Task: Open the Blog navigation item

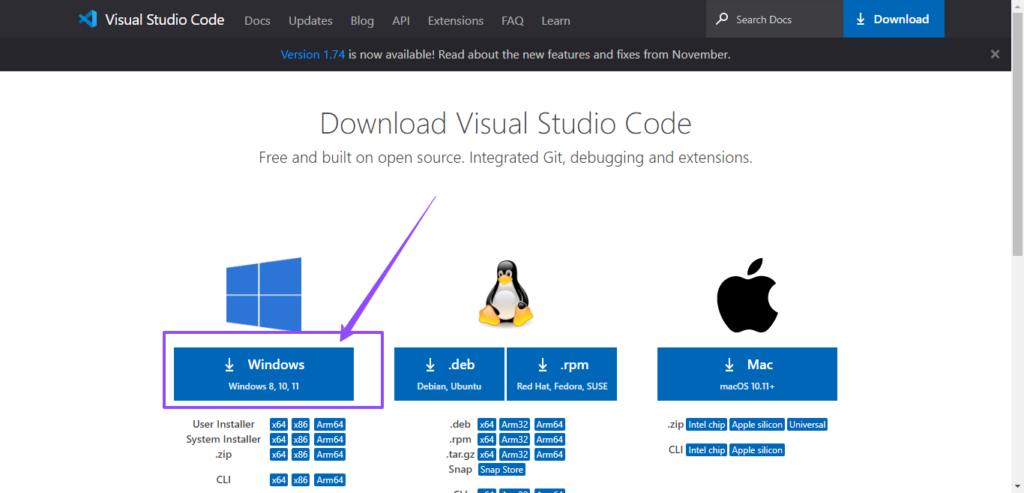Action: coord(362,20)
